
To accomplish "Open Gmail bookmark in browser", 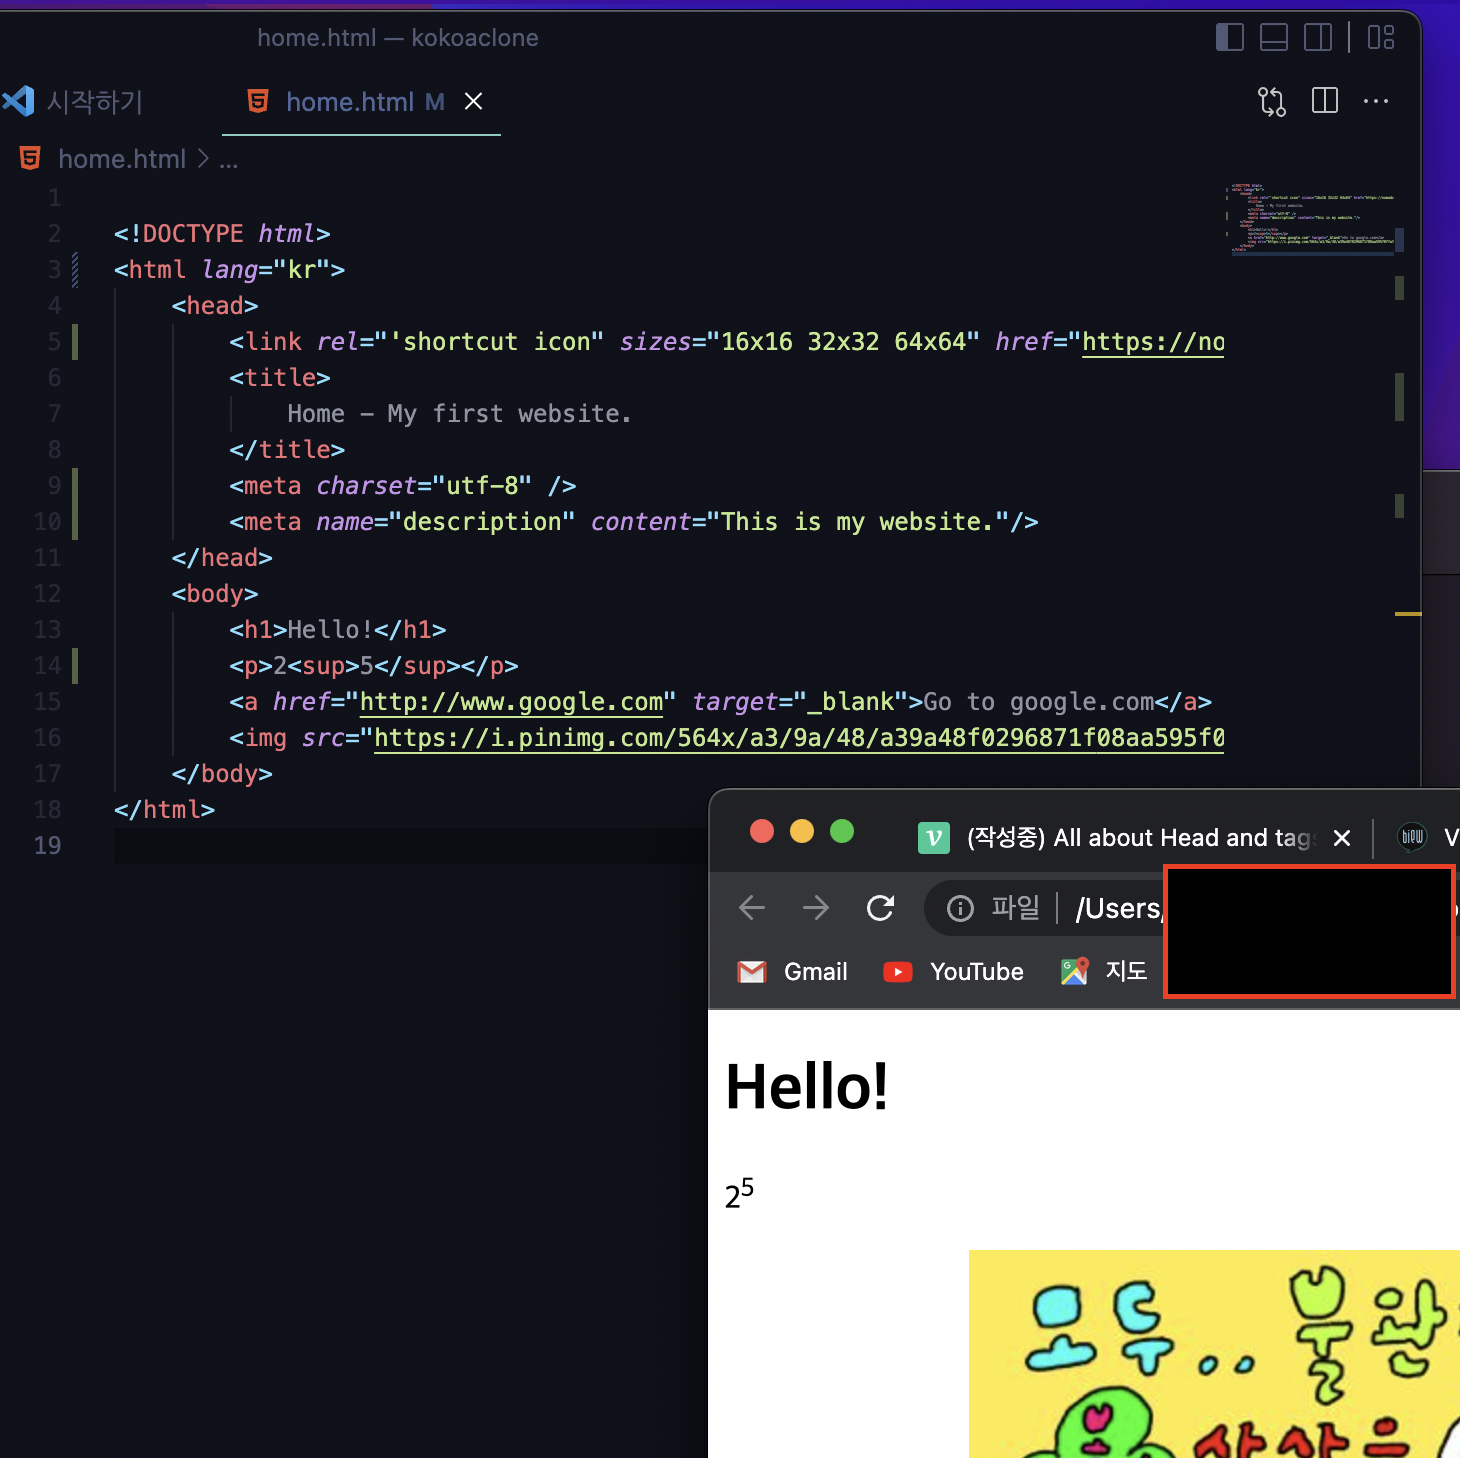I will pos(793,972).
